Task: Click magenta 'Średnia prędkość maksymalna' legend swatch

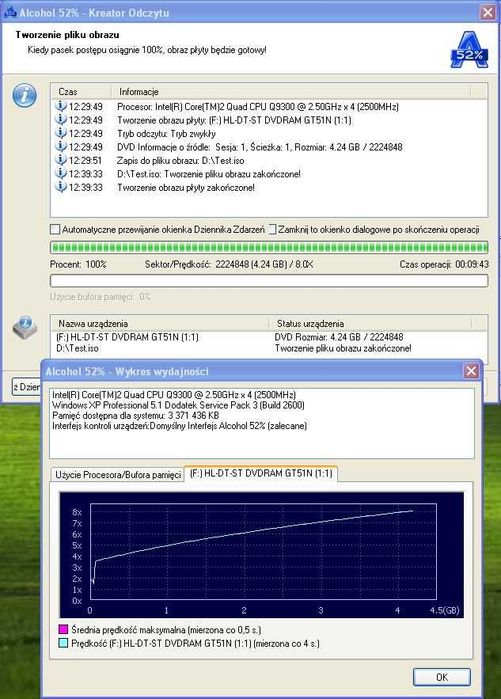Action: click(63, 629)
